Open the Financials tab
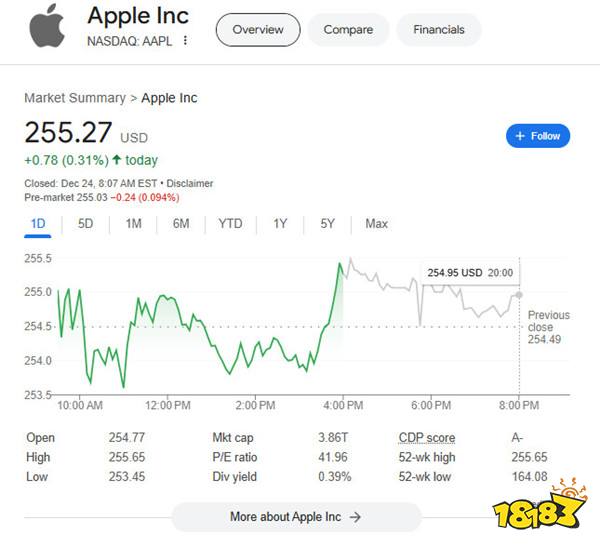The height and width of the screenshot is (546, 600). [439, 30]
